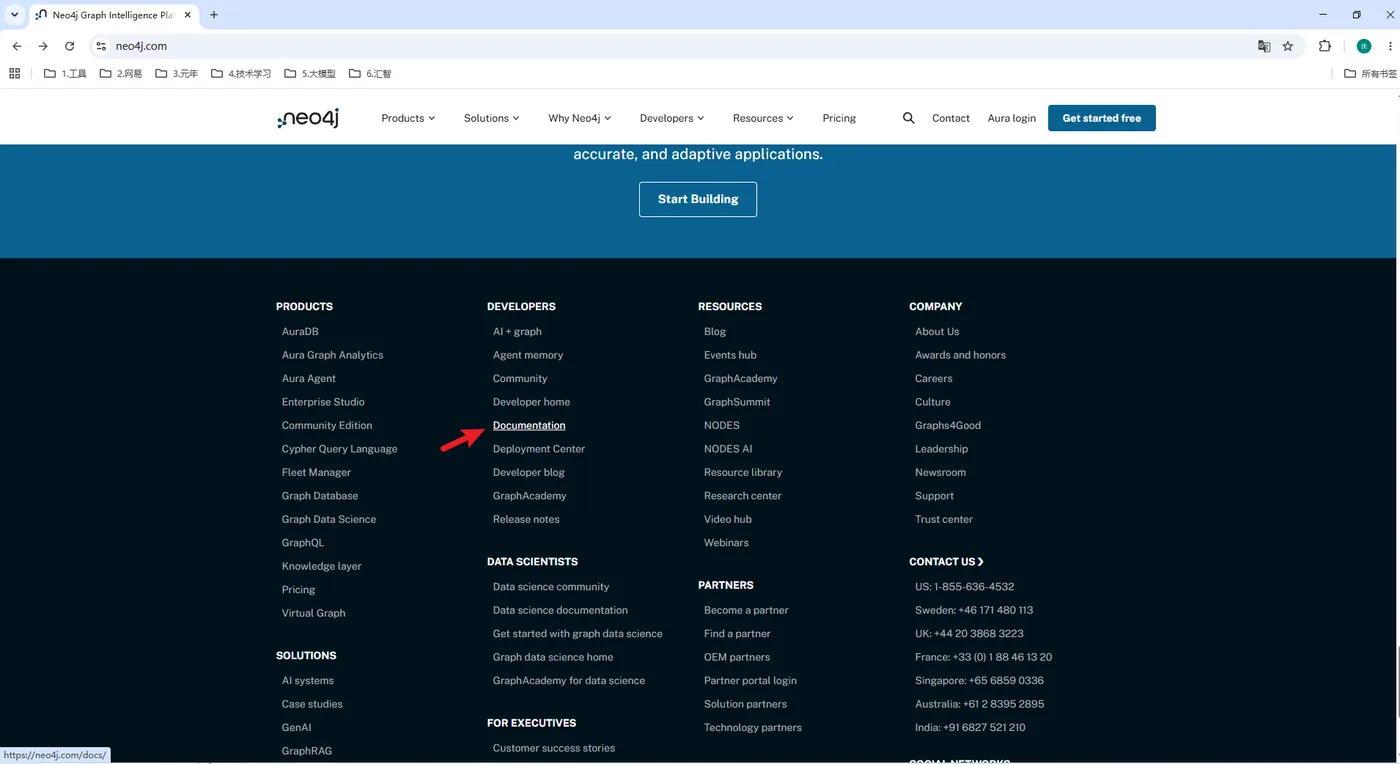Expand the Products navigation menu
This screenshot has width=1400, height=764.
[x=408, y=118]
